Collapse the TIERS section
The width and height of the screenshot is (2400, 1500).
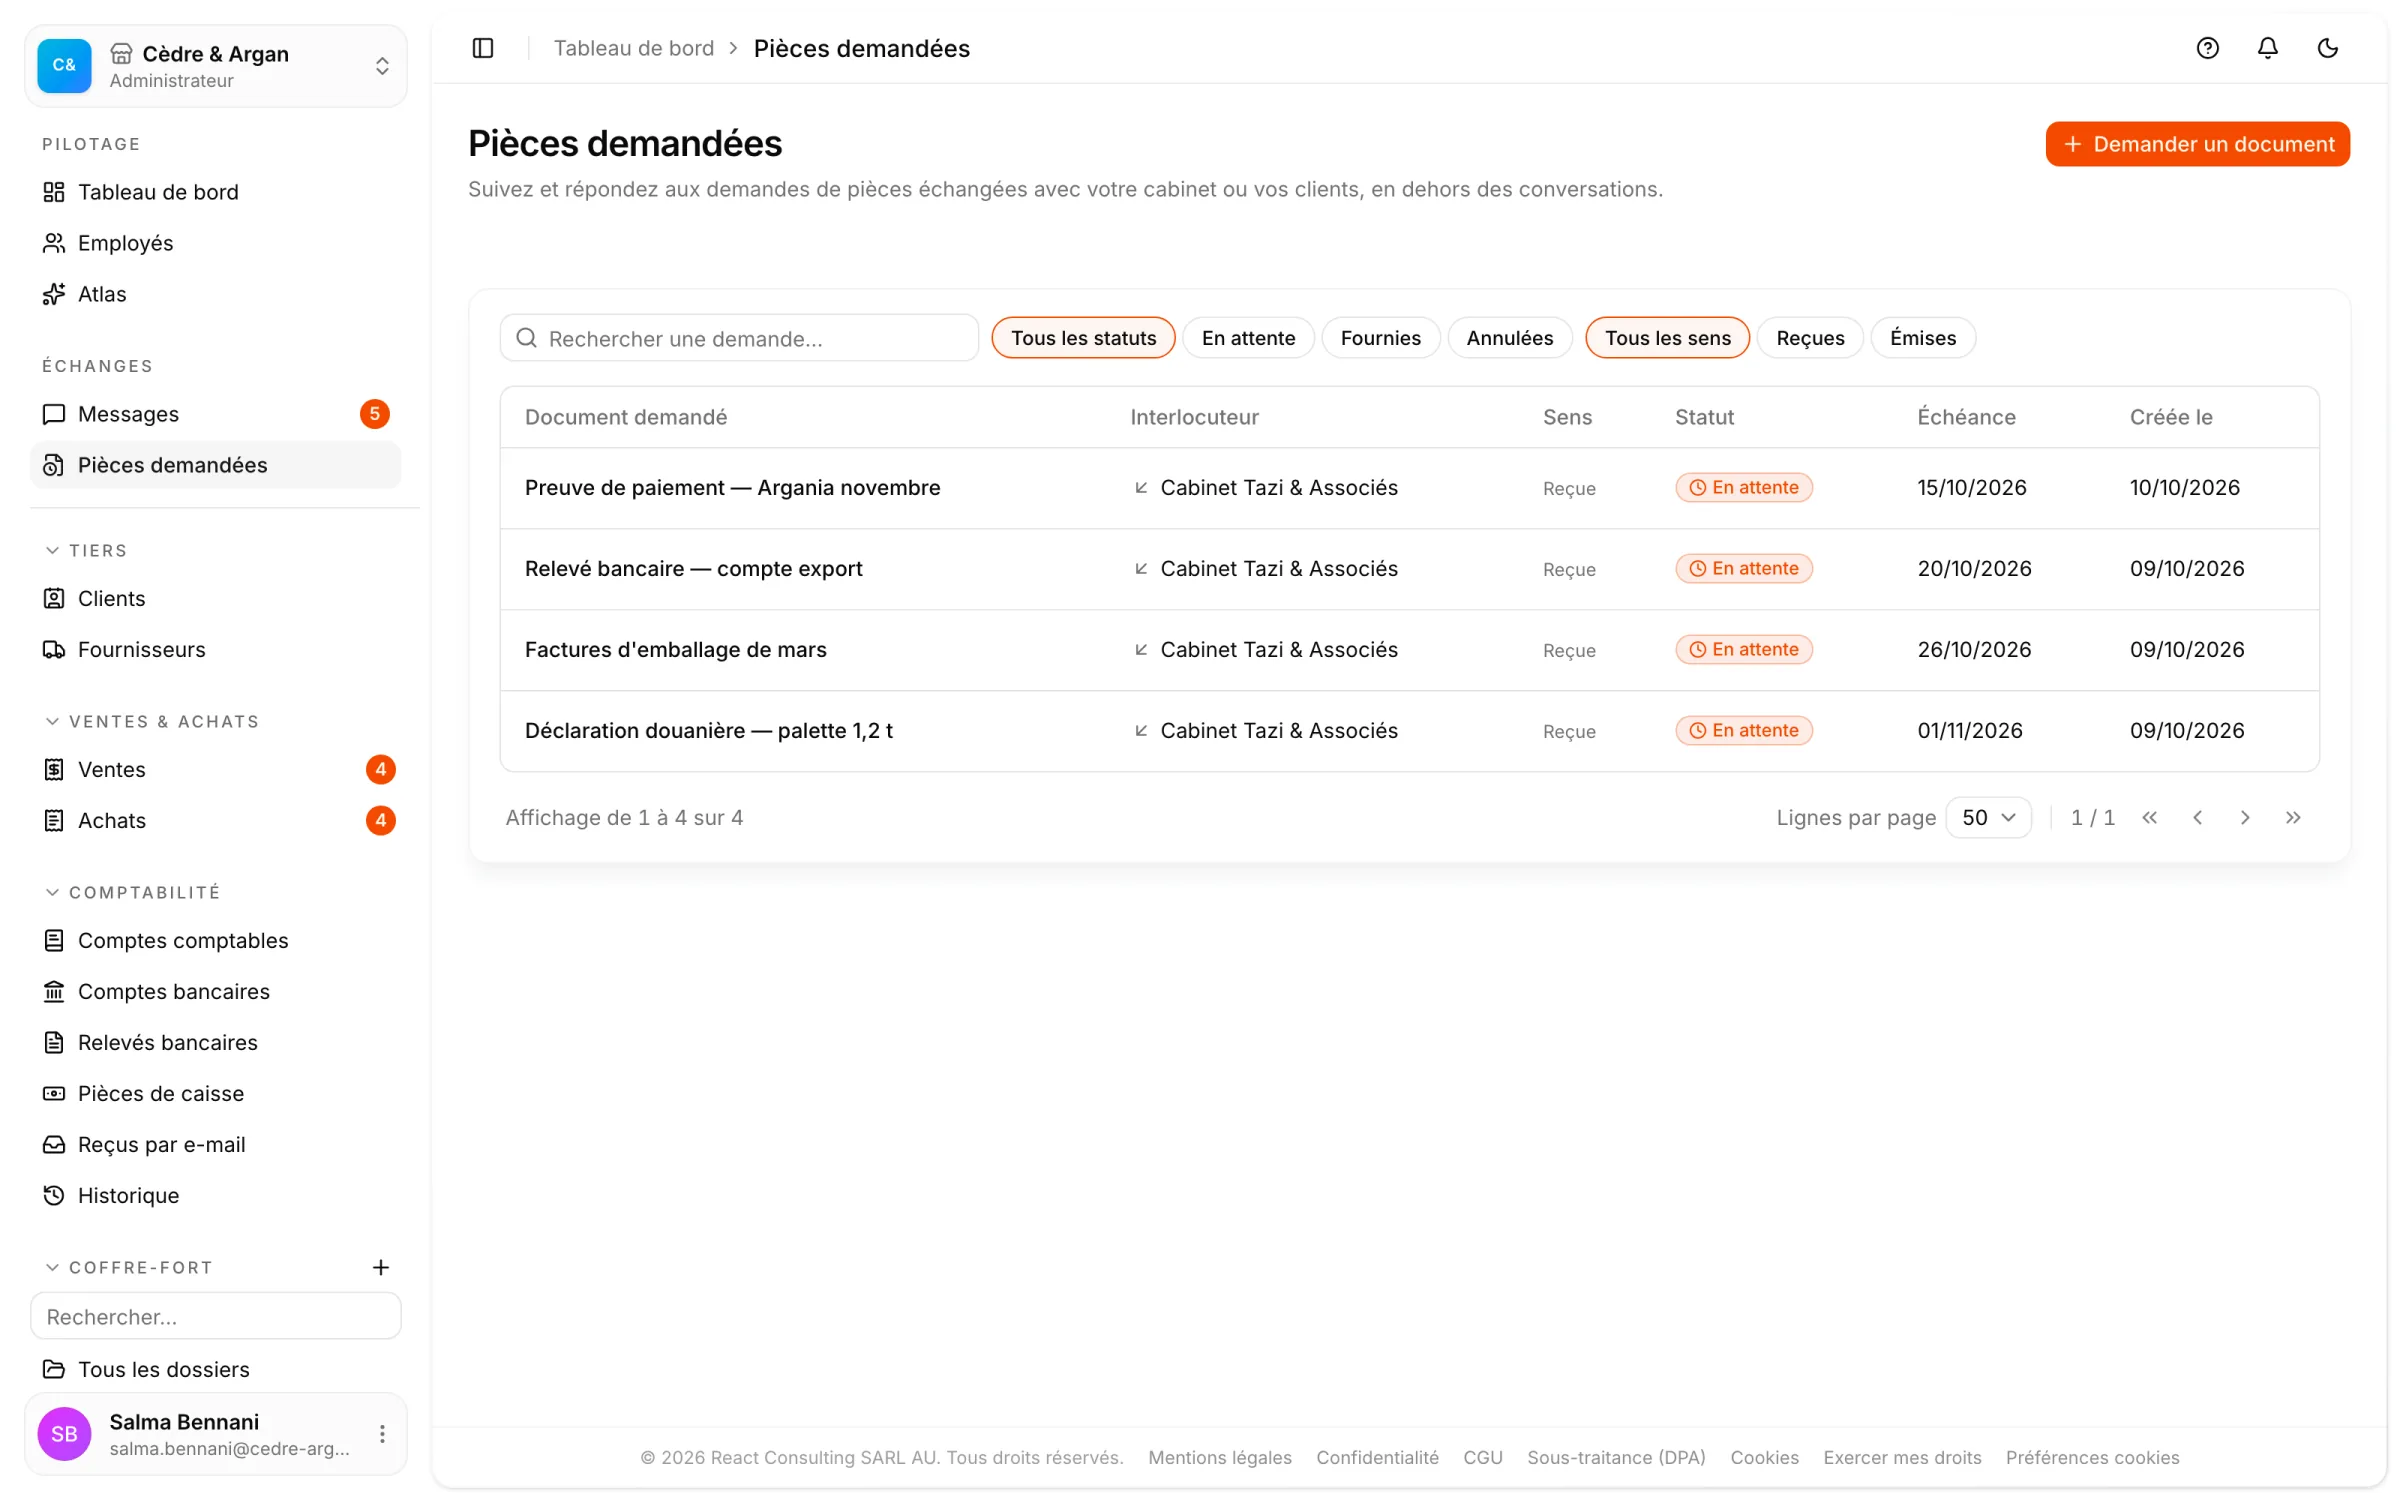click(x=86, y=551)
